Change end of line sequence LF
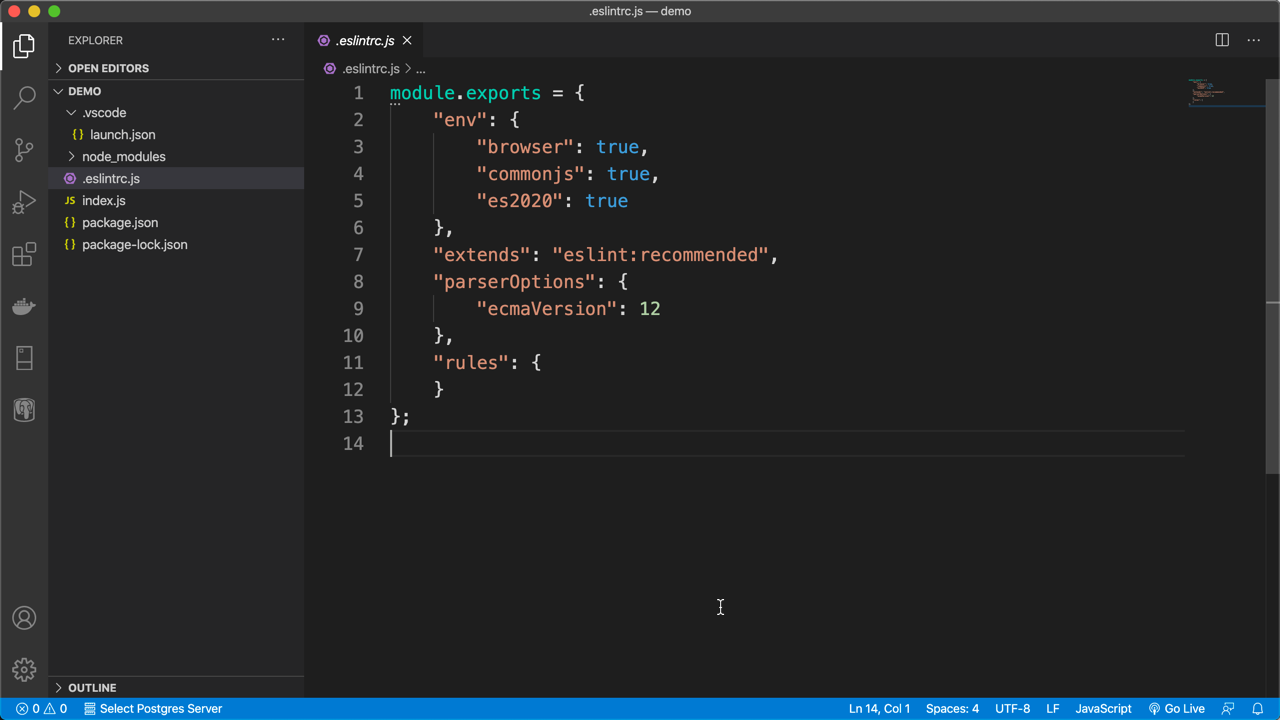Screen dimensions: 1280x720 (1053, 708)
